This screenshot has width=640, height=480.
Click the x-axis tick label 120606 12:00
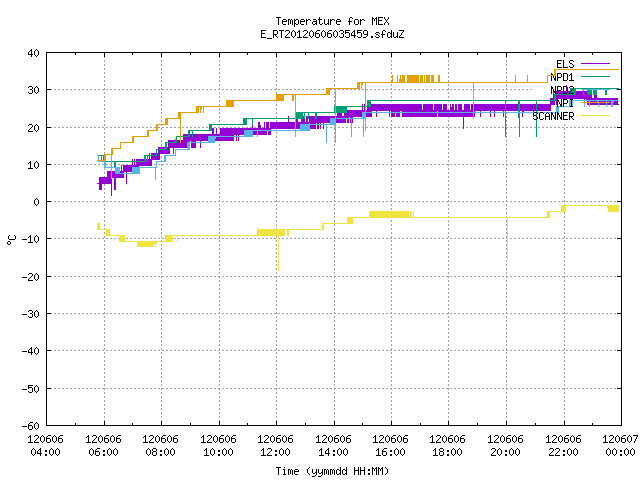[x=276, y=446]
